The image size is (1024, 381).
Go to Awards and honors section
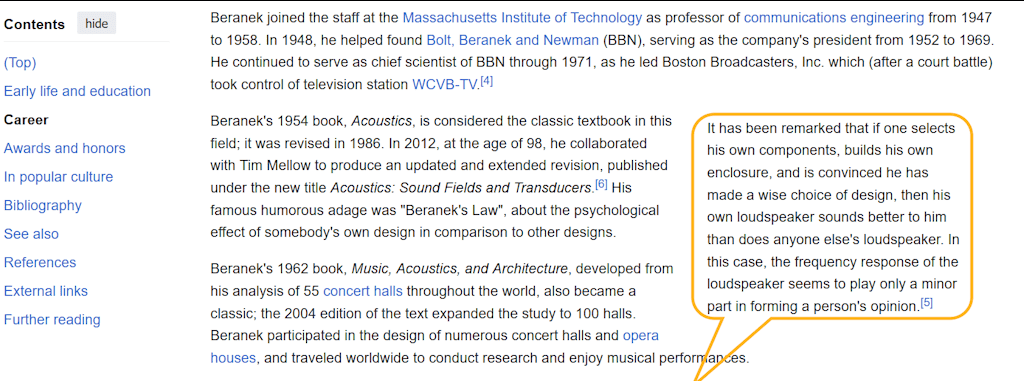[x=65, y=148]
